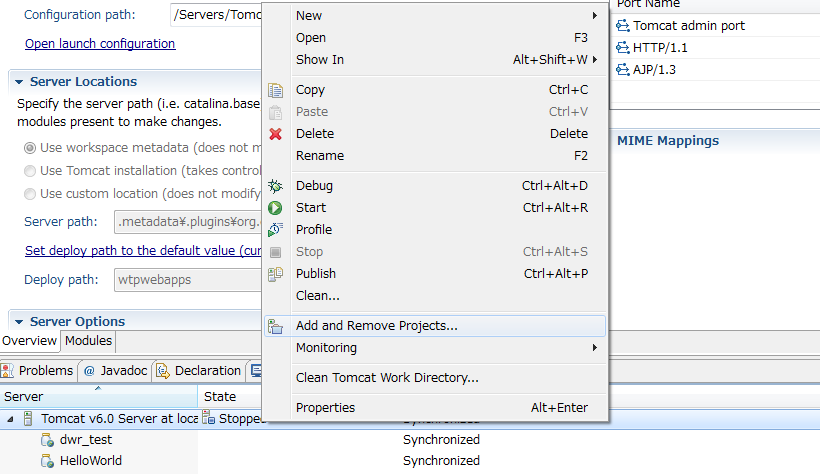
Task: Click the HTTP/1.1 port icon
Action: (622, 48)
